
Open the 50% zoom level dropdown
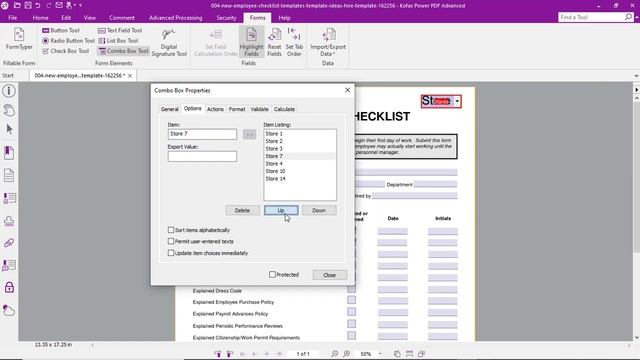[380, 354]
